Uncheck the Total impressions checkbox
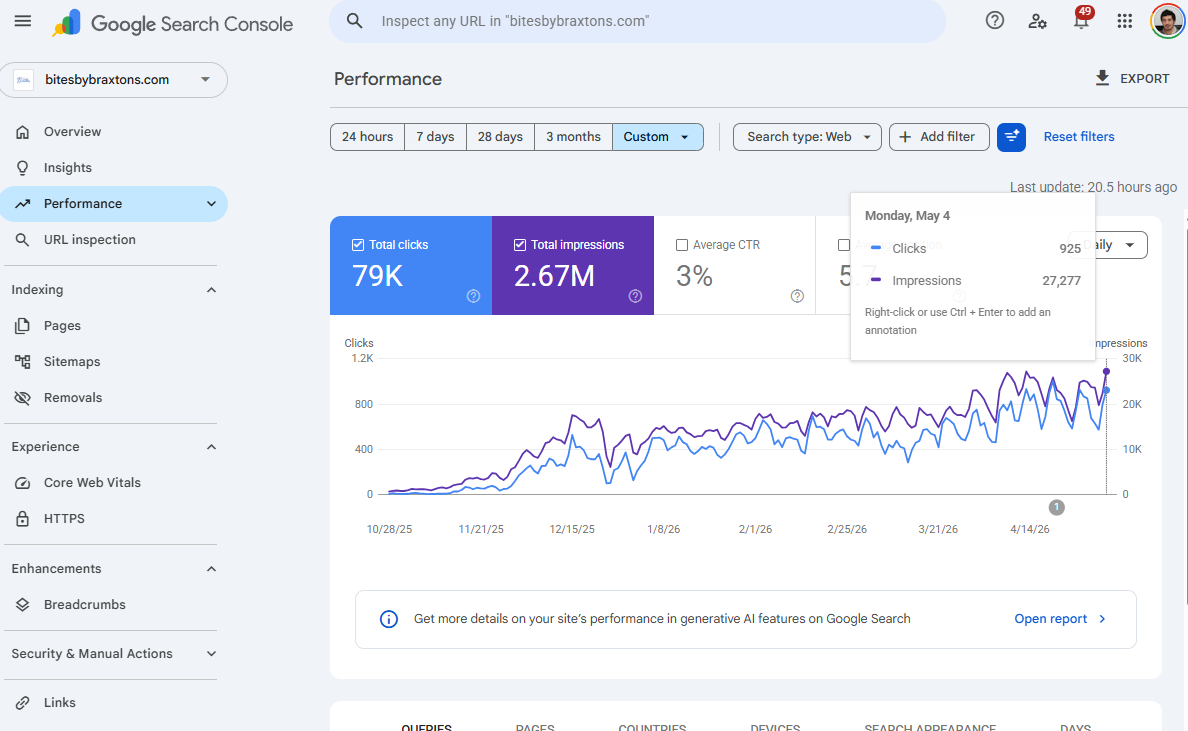 pyautogui.click(x=520, y=245)
